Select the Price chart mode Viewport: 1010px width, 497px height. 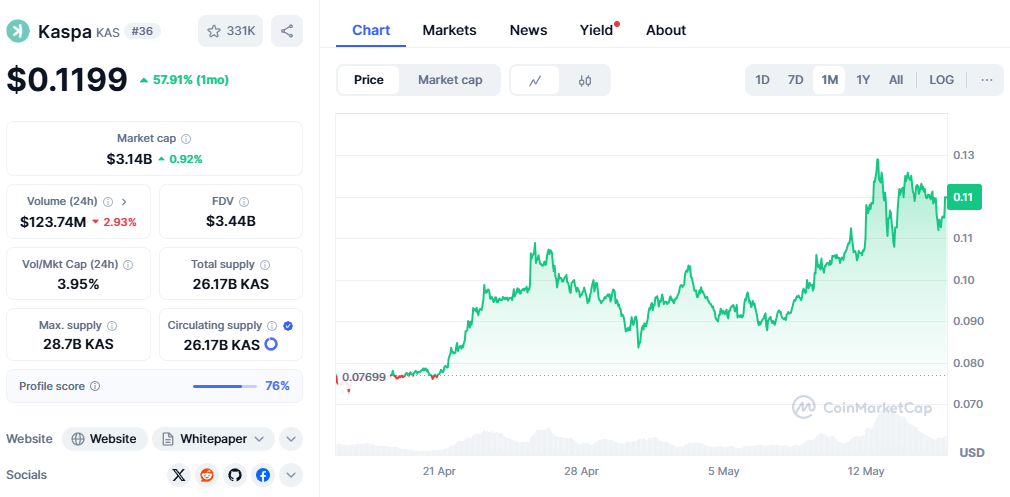click(x=368, y=80)
